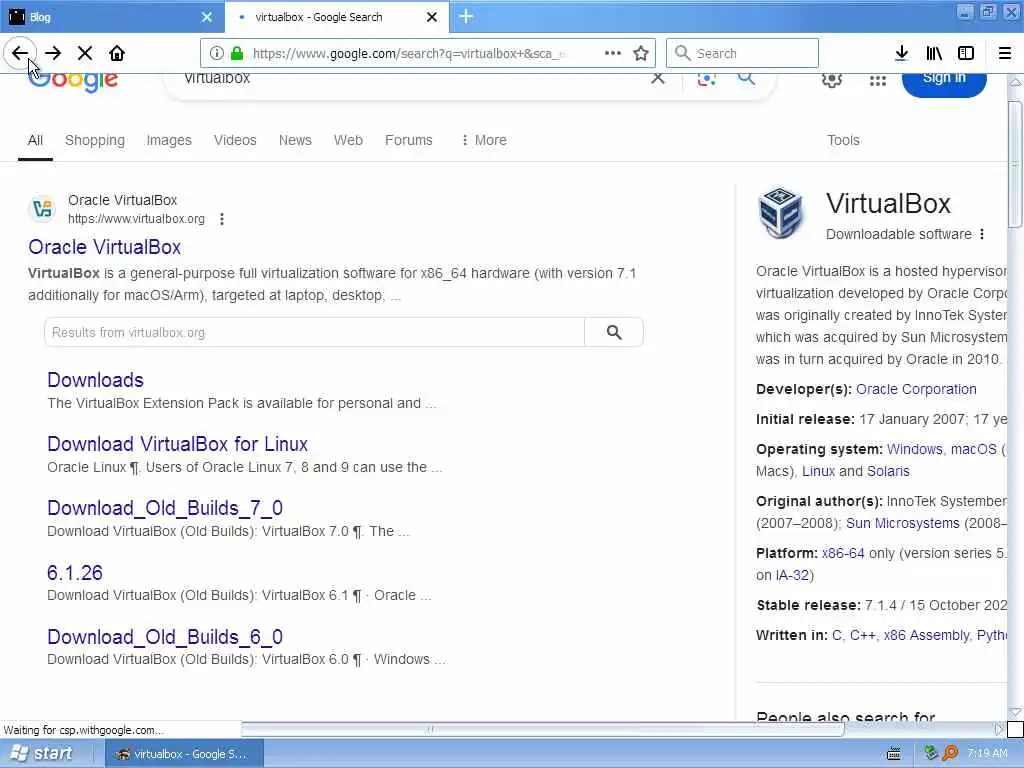Bookmark this page with the star icon

(x=641, y=53)
